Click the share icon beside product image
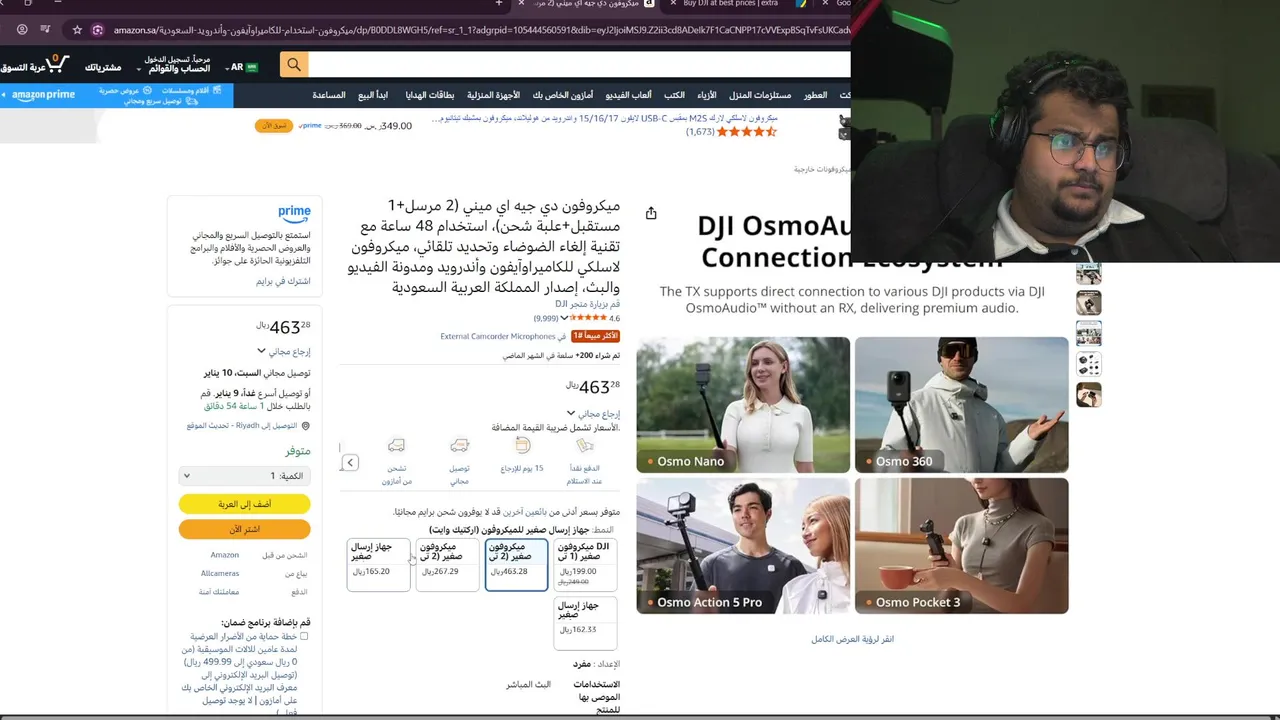The height and width of the screenshot is (720, 1280). tap(651, 213)
